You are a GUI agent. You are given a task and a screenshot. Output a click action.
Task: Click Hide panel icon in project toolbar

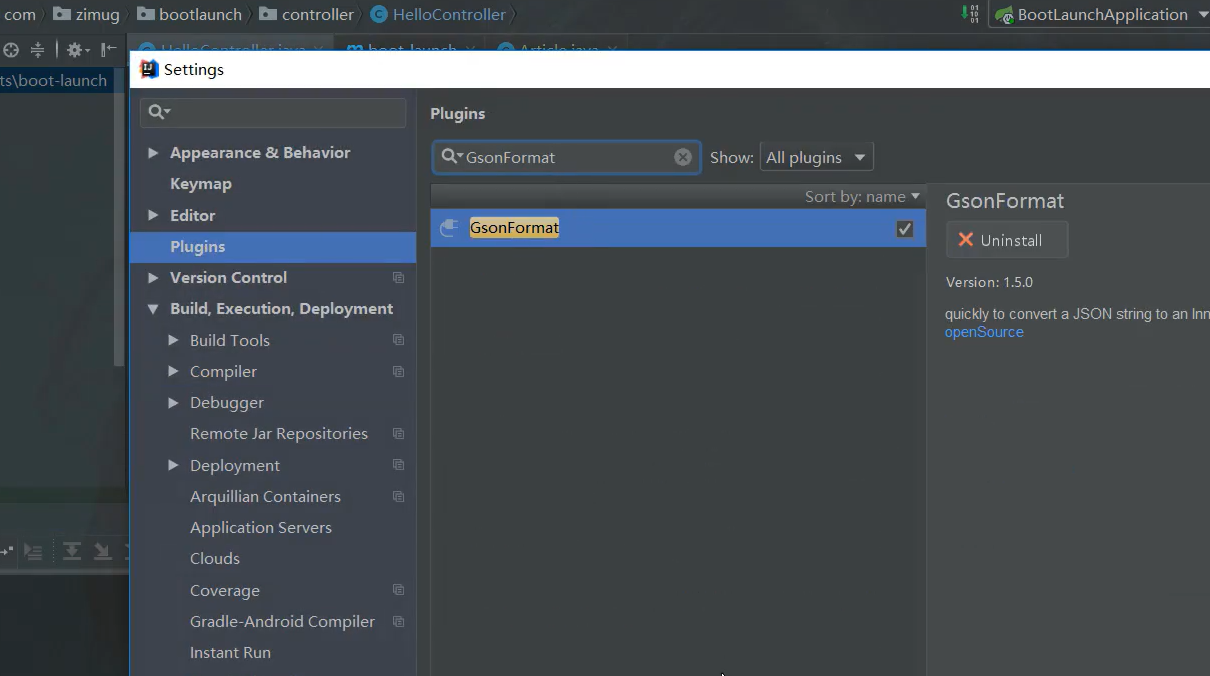pyautogui.click(x=108, y=50)
